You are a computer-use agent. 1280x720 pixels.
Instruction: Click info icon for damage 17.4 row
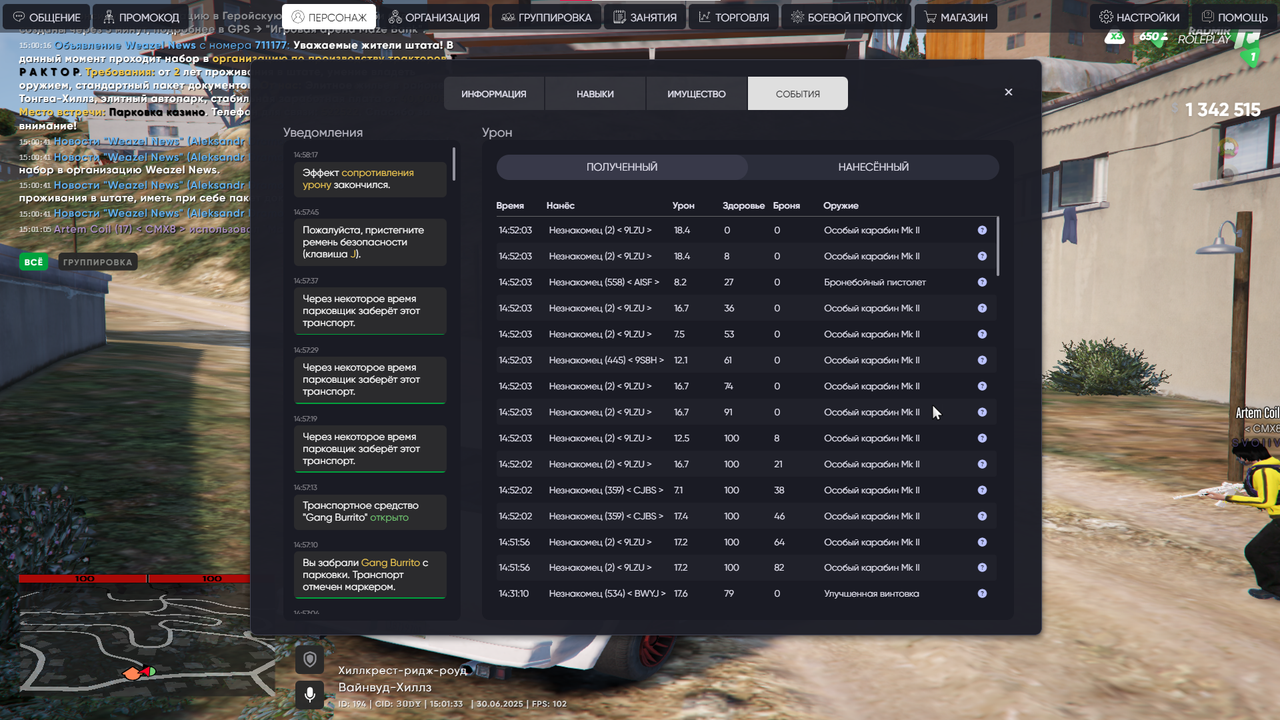[982, 516]
